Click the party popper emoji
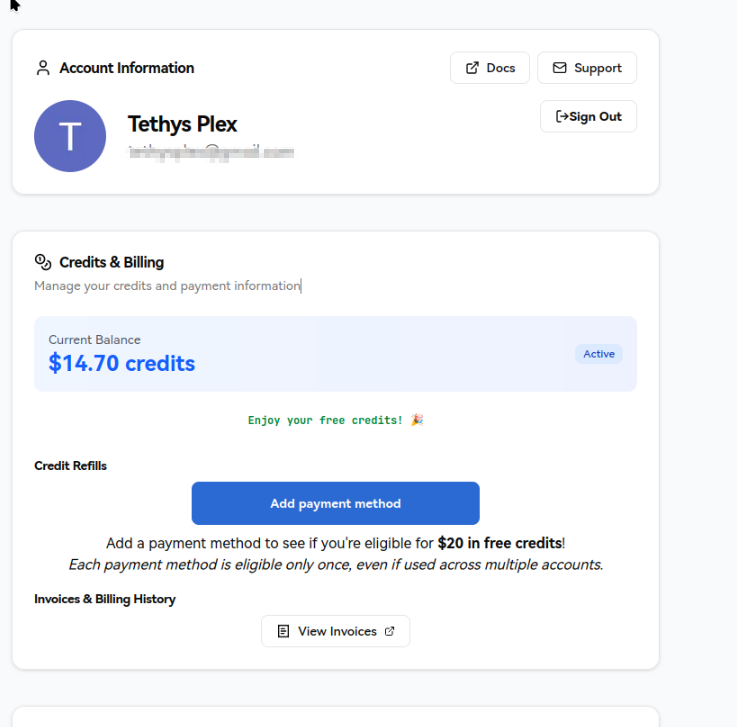Viewport: 737px width, 727px height. click(x=416, y=420)
